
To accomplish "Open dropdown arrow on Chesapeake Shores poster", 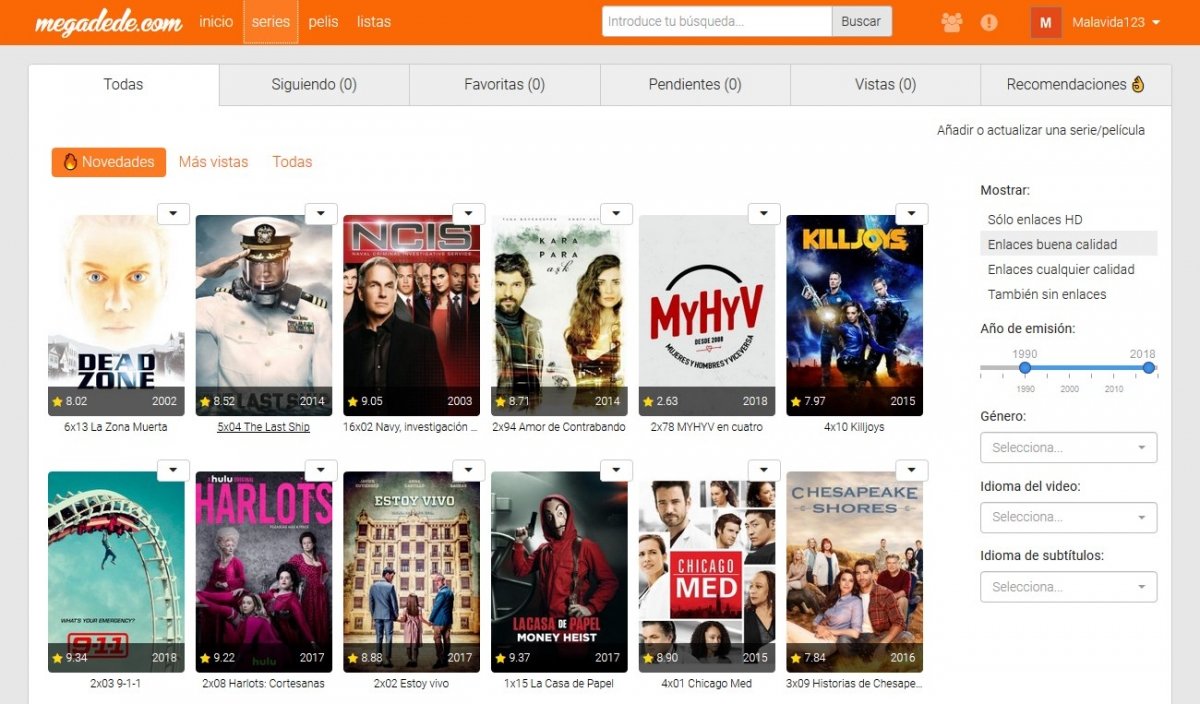I will (x=912, y=470).
